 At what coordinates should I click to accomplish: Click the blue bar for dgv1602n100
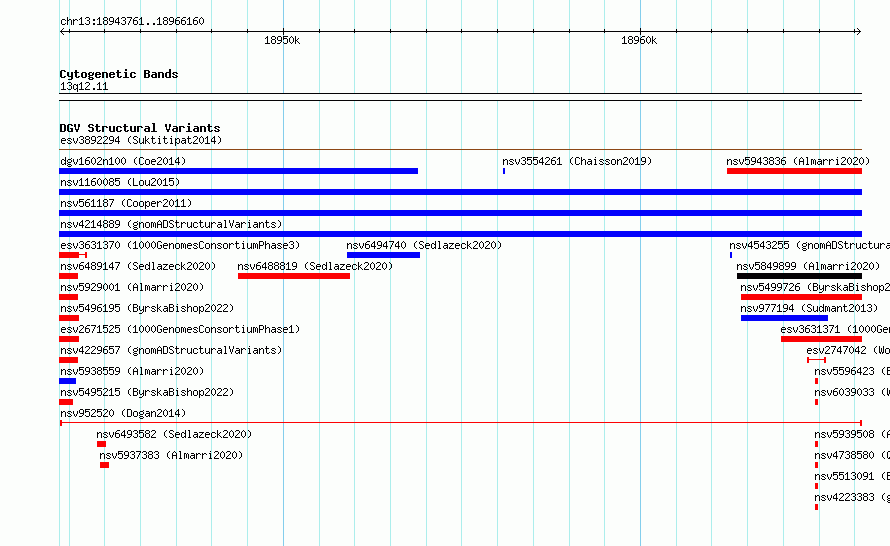pyautogui.click(x=238, y=171)
